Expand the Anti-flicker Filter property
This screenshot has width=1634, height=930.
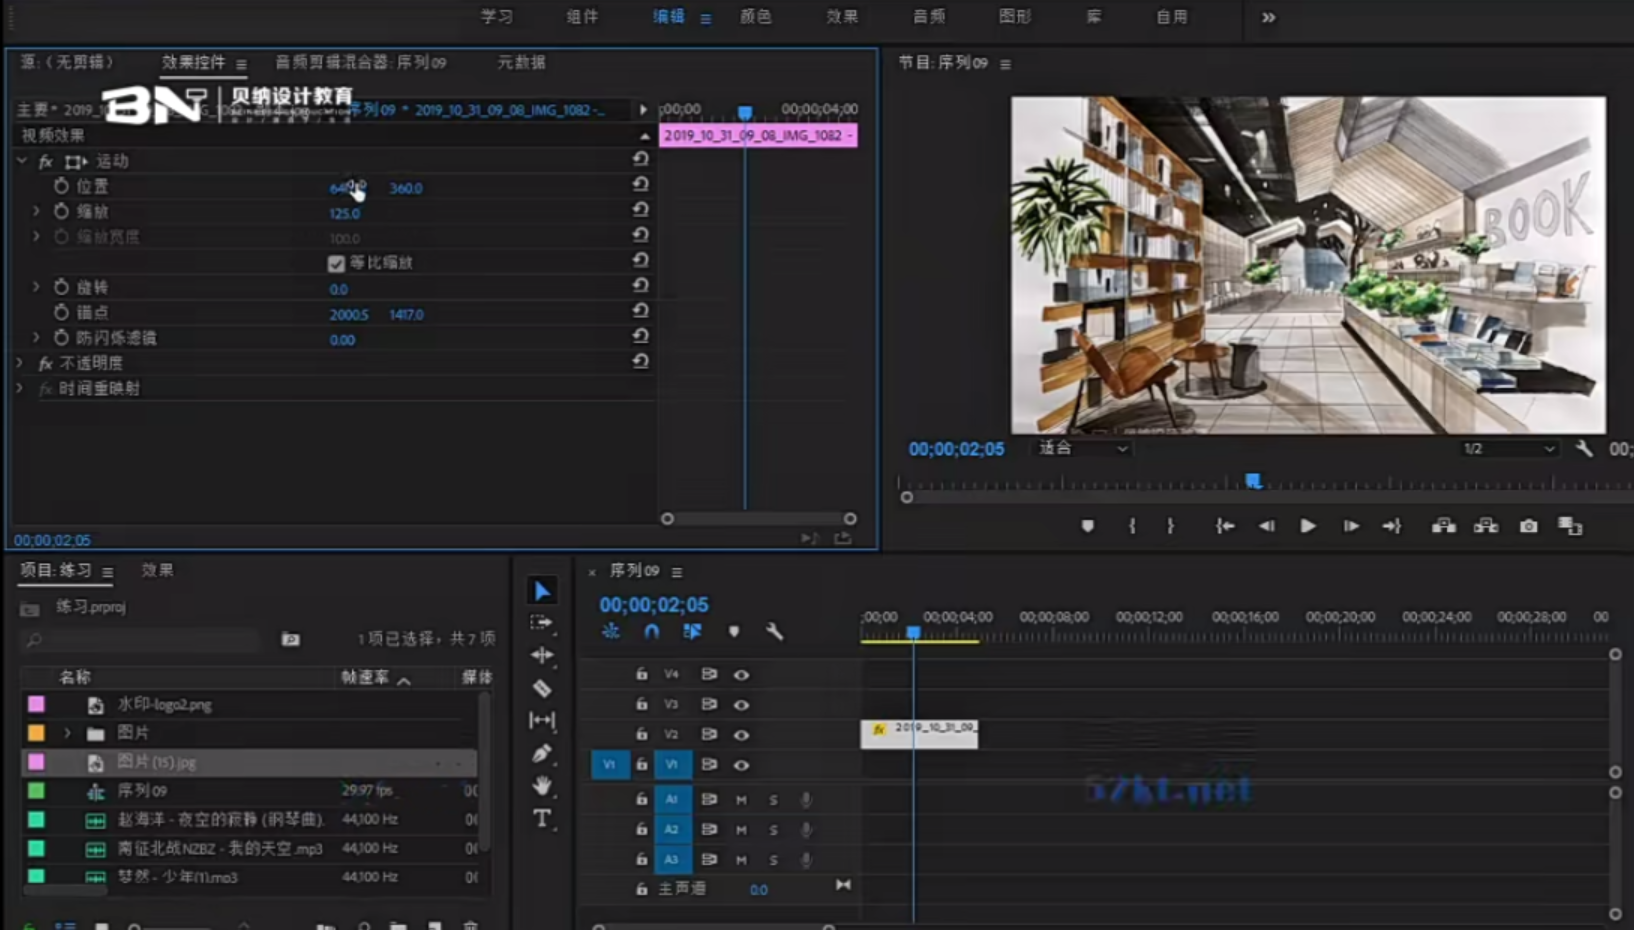tap(36, 337)
